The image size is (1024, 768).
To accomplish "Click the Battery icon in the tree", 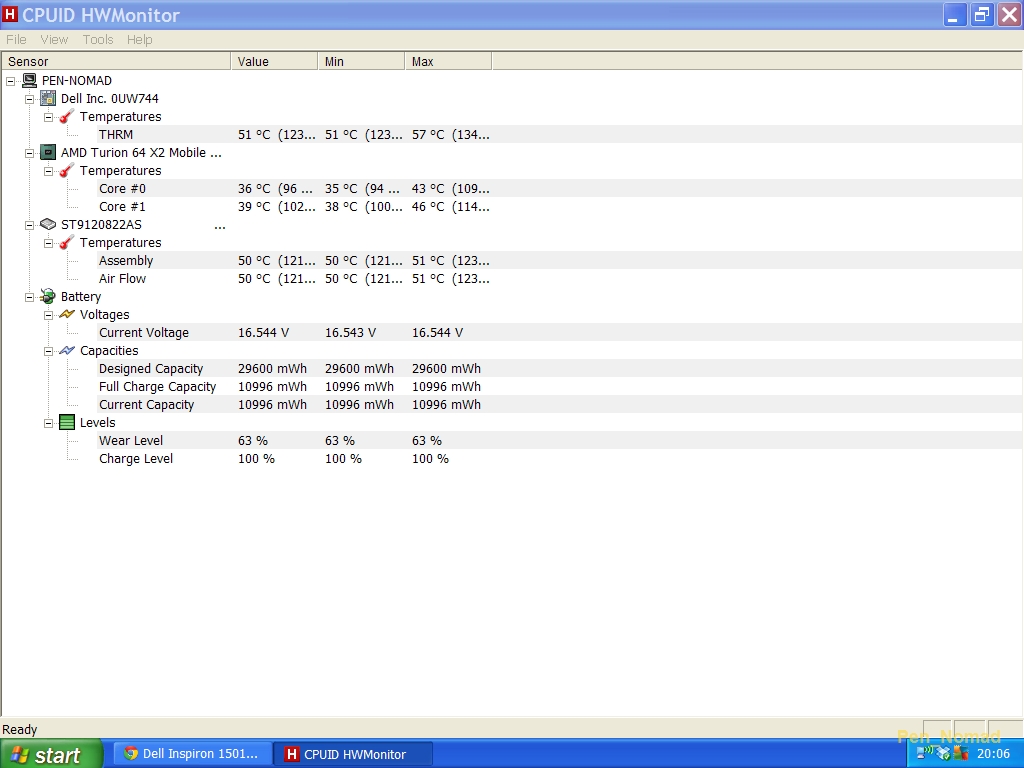I will coord(48,296).
